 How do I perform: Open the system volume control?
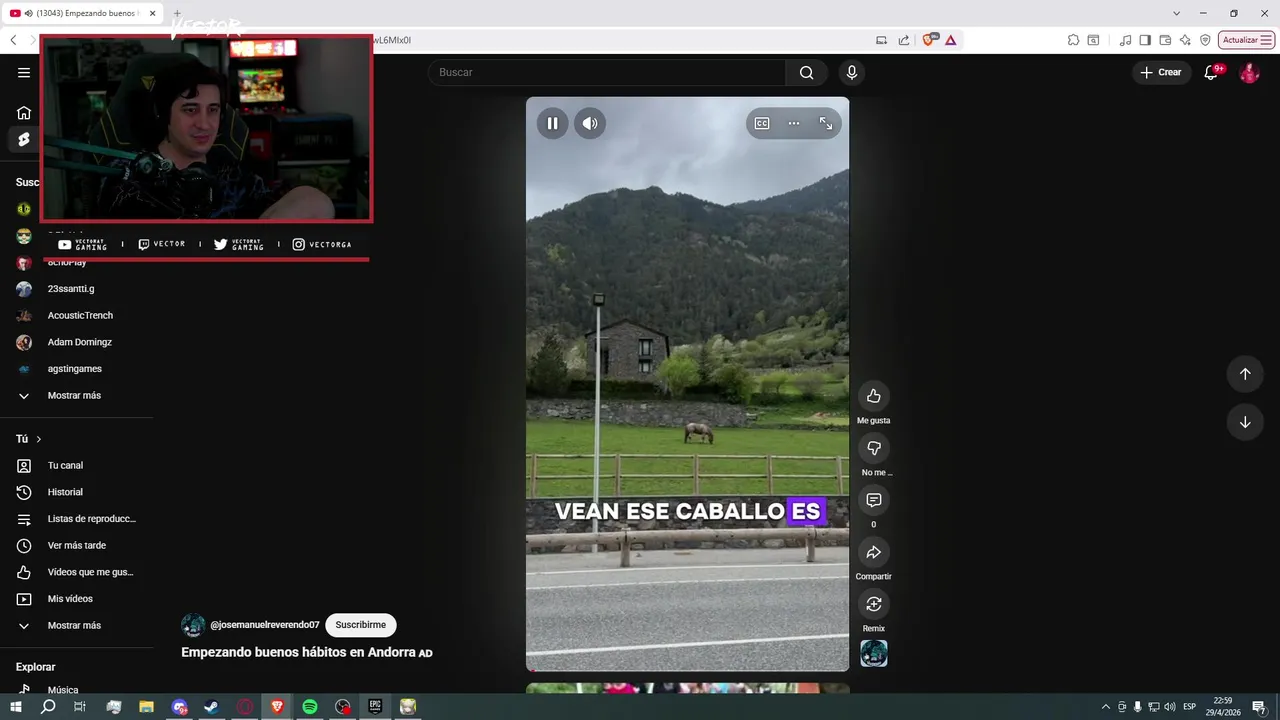coord(1169,707)
